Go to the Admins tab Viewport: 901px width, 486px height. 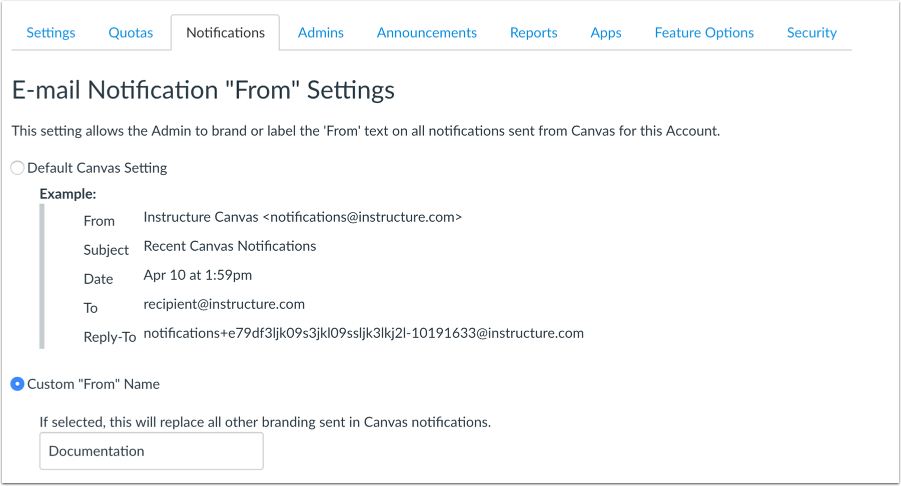click(321, 33)
